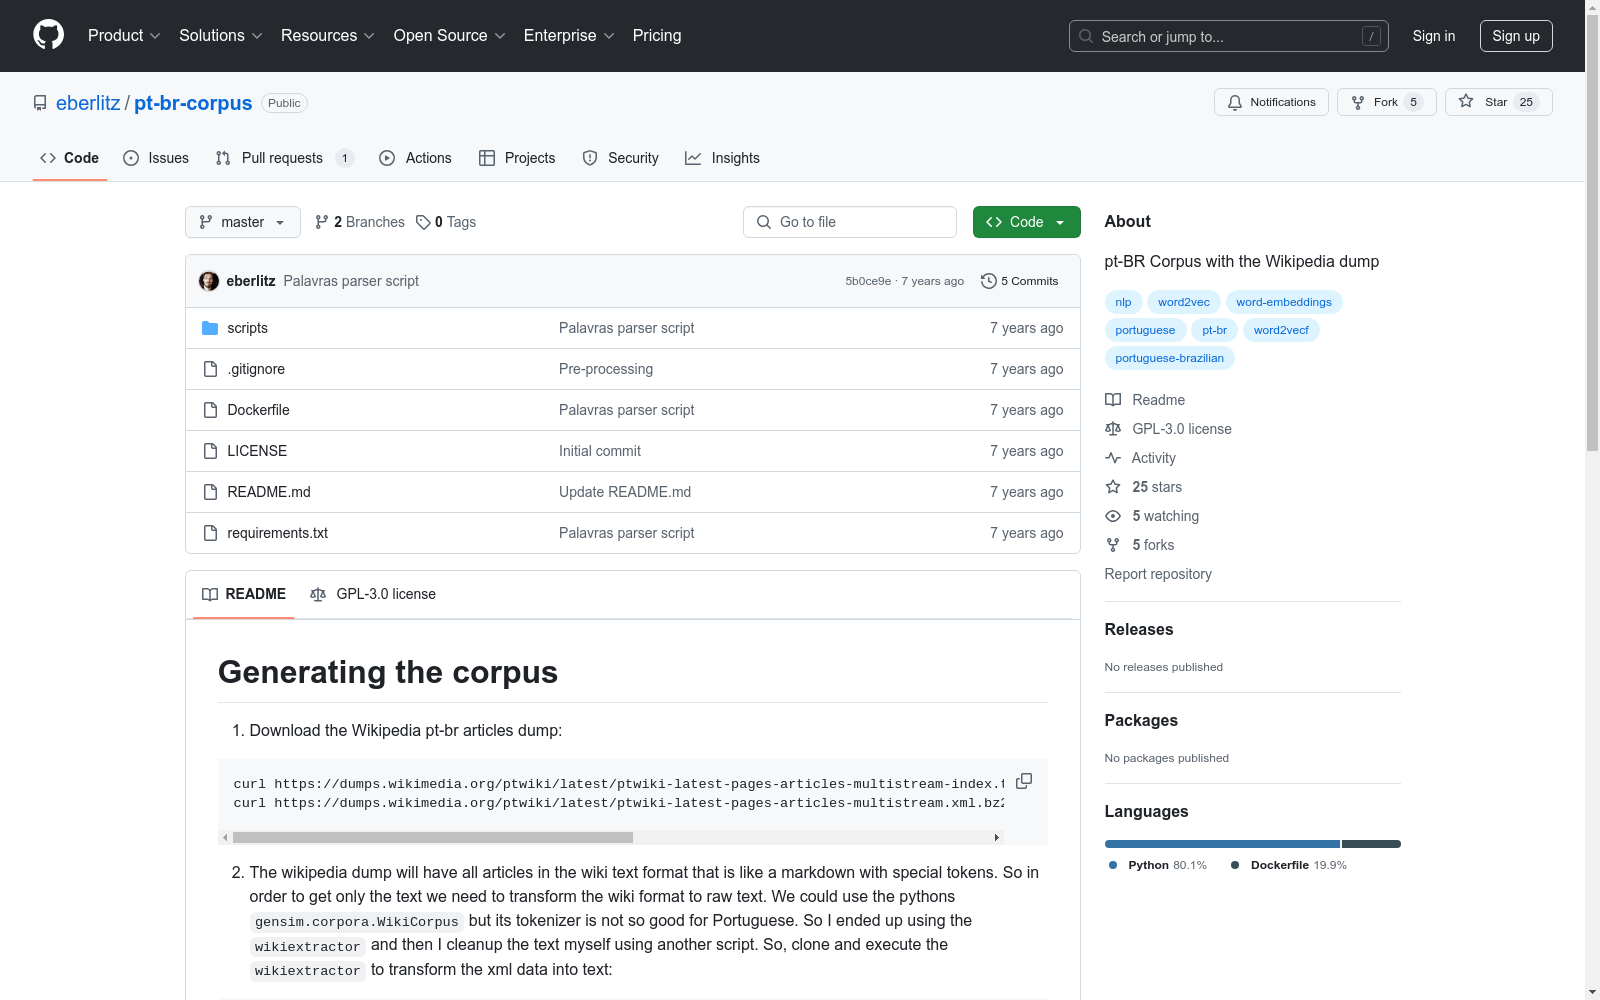Screen dimensions: 1600x1000
Task: Open the 'Update README.md' commit message
Action: coord(625,492)
